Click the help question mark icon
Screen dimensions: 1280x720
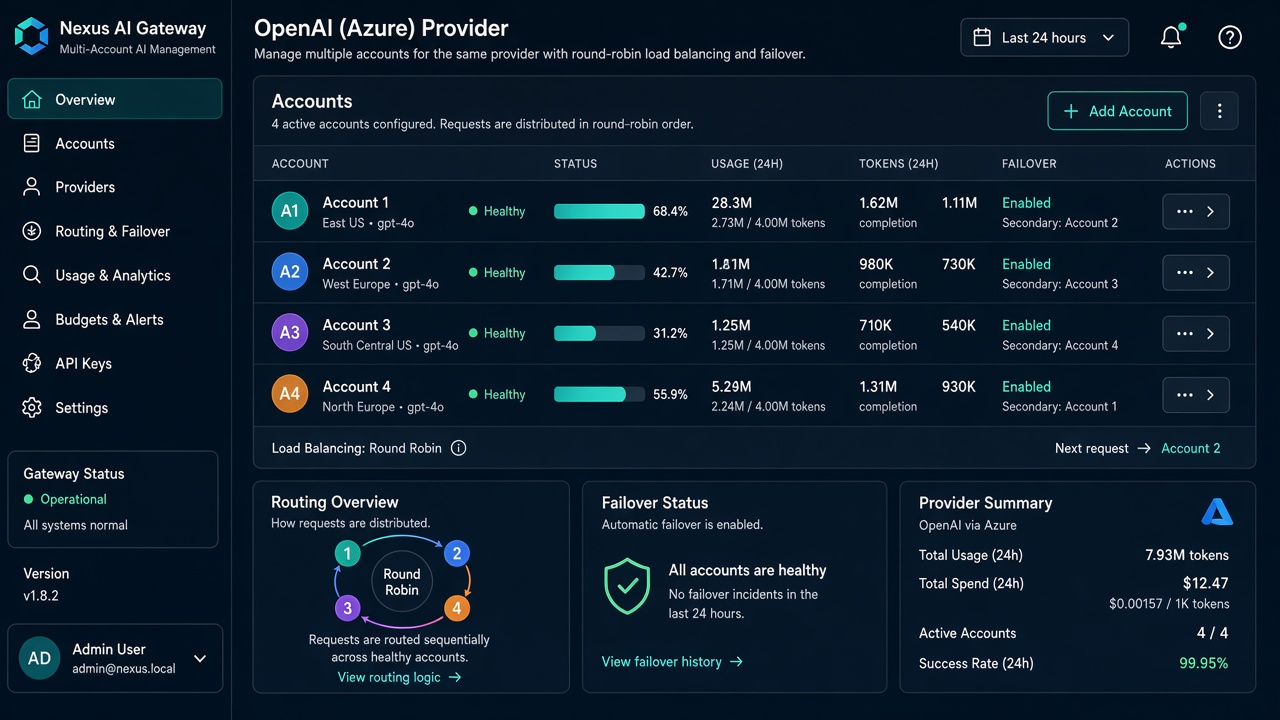pyautogui.click(x=1230, y=37)
